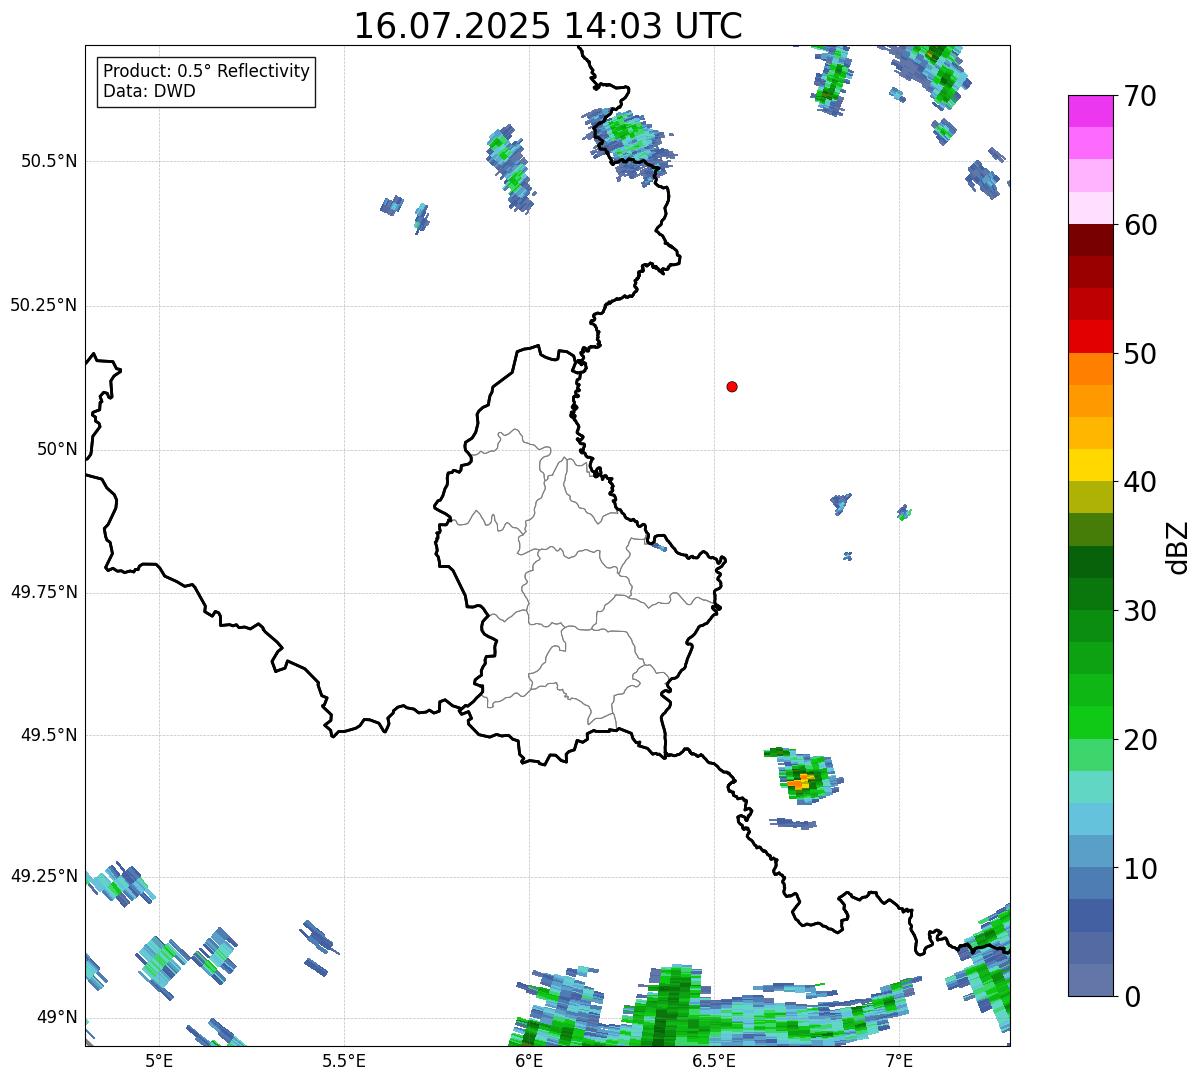Click the colorbar tick label 50
This screenshot has height=1081, width=1202.
[1140, 354]
